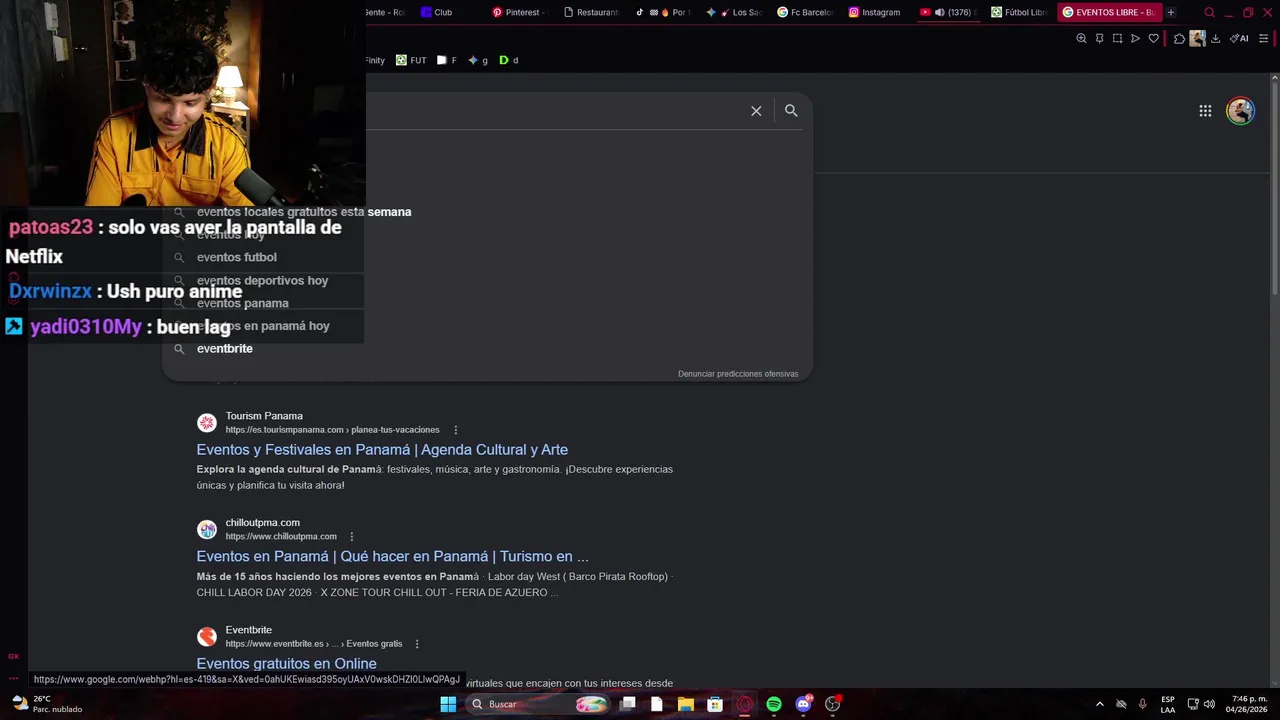Open the browser easy setup menu icon

[x=1263, y=39]
